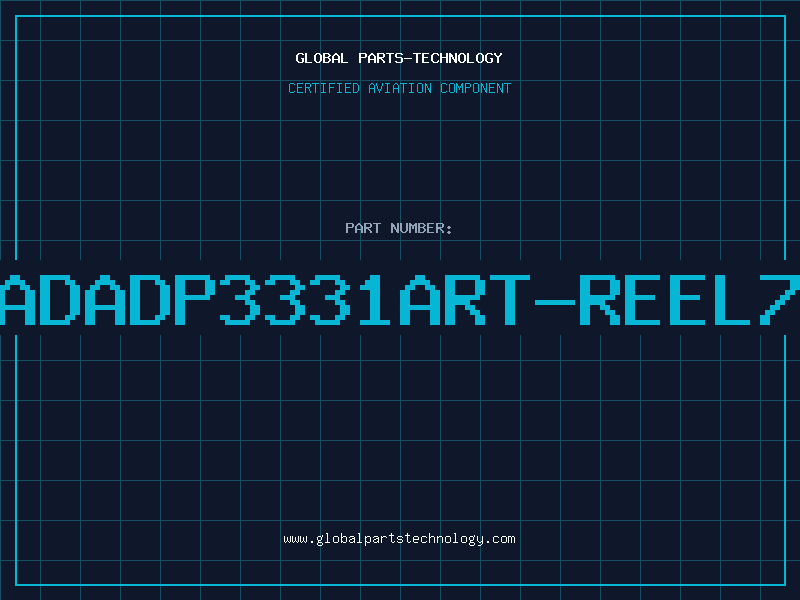
Task: Click the part number ADADP3331ART-REEL7
Action: (400, 300)
